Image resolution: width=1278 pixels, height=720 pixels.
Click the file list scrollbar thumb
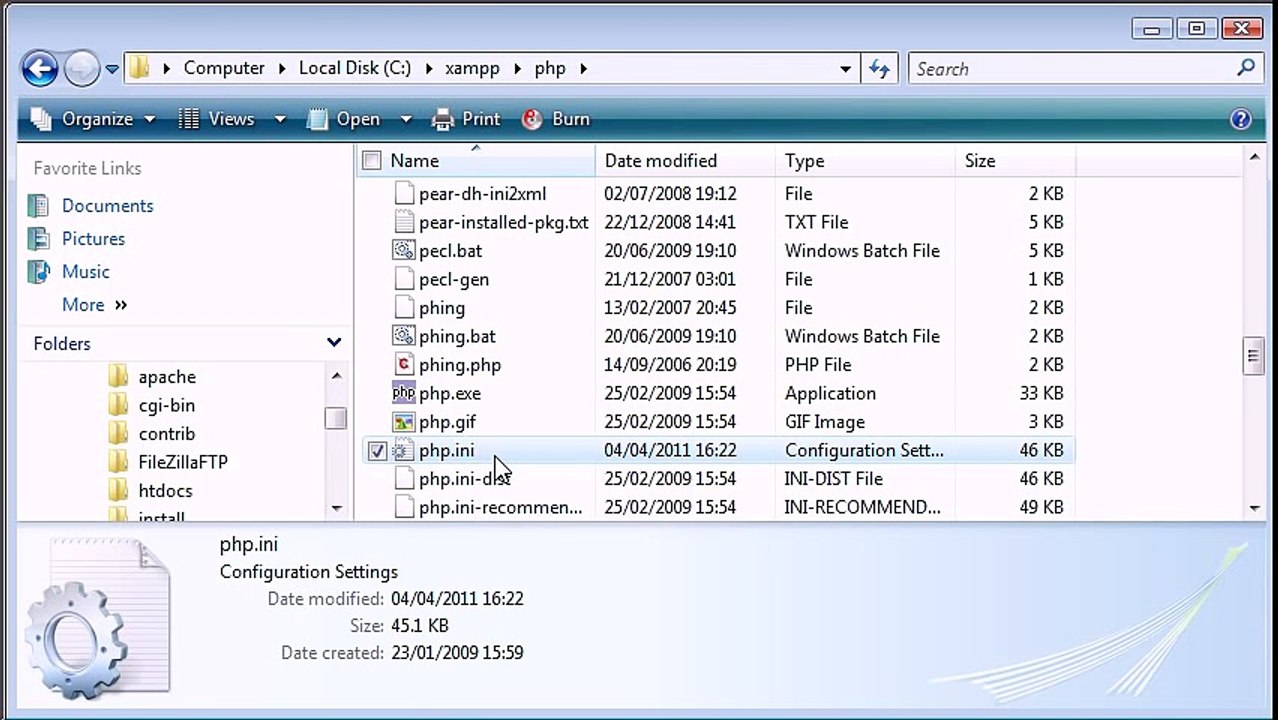(1254, 356)
